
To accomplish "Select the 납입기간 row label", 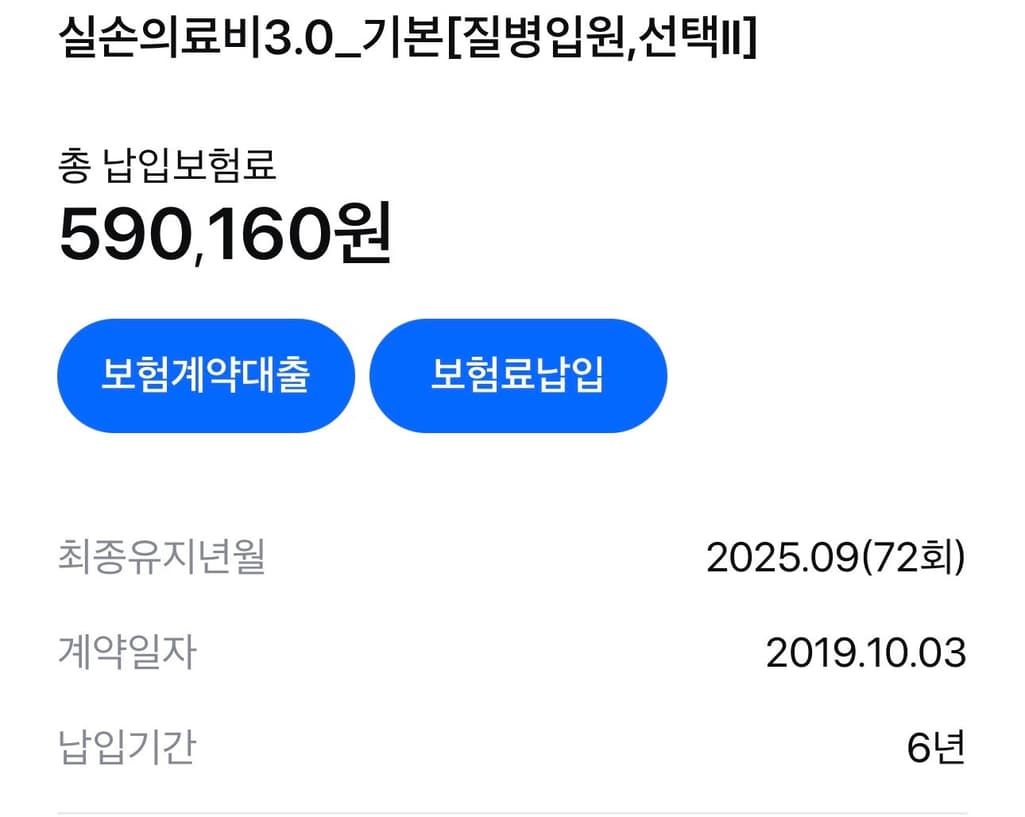I will click(x=127, y=747).
